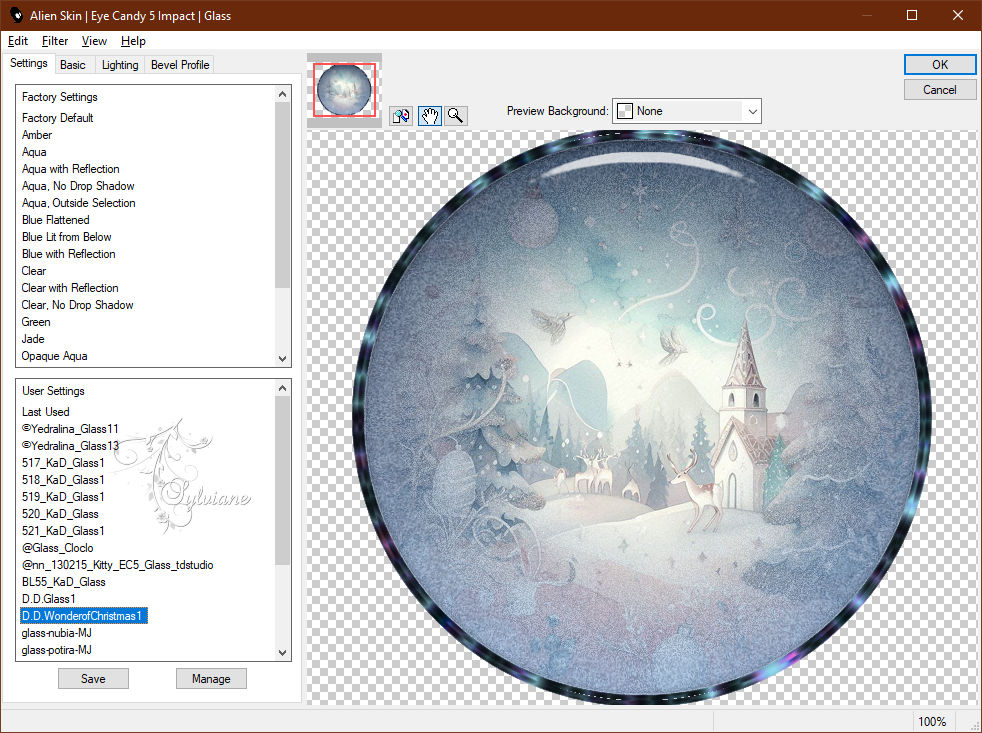
Task: Select 521_KaD_Glass1 user setting
Action: [x=63, y=531]
